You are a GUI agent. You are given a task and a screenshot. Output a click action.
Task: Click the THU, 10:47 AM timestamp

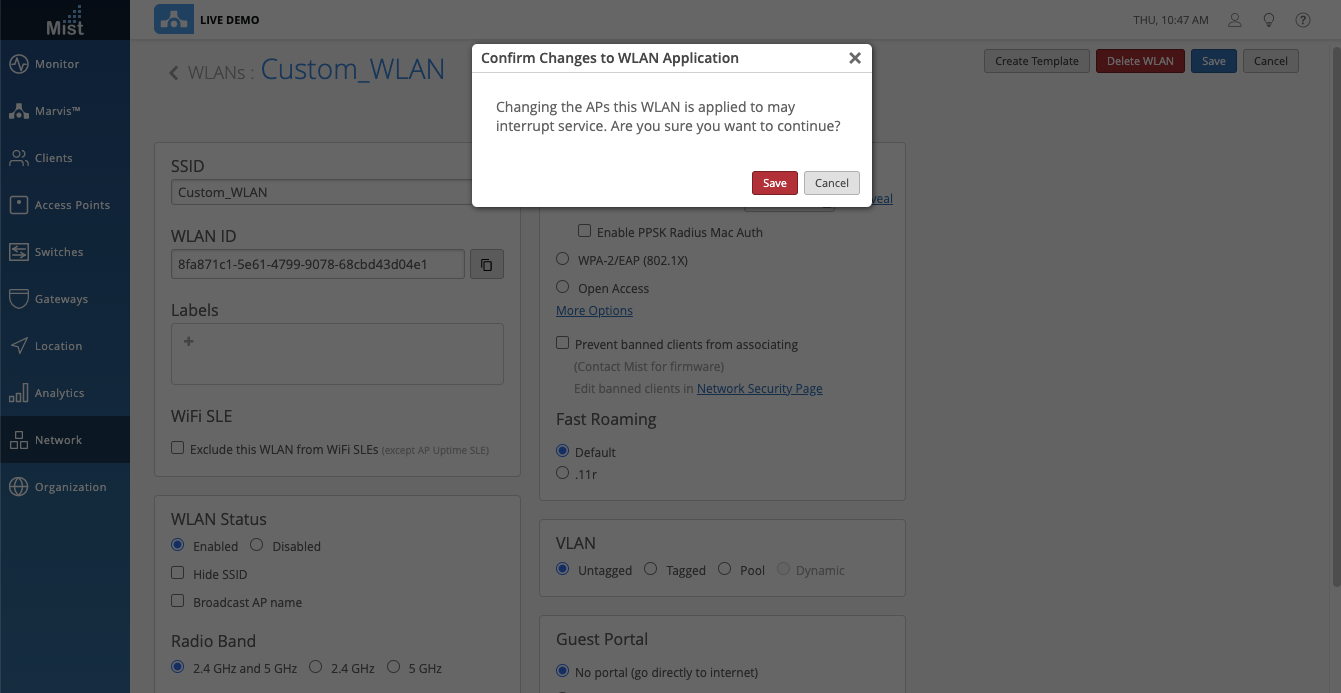click(1171, 20)
